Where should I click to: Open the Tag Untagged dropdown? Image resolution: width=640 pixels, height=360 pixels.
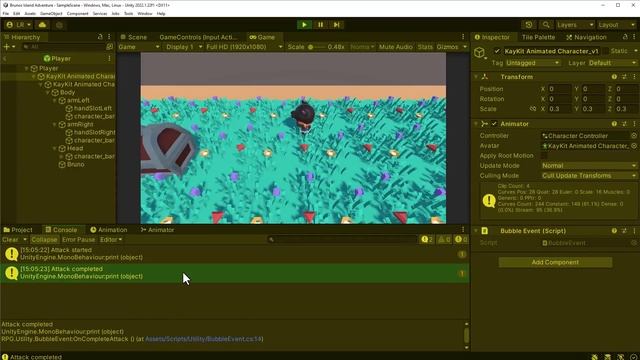click(533, 63)
